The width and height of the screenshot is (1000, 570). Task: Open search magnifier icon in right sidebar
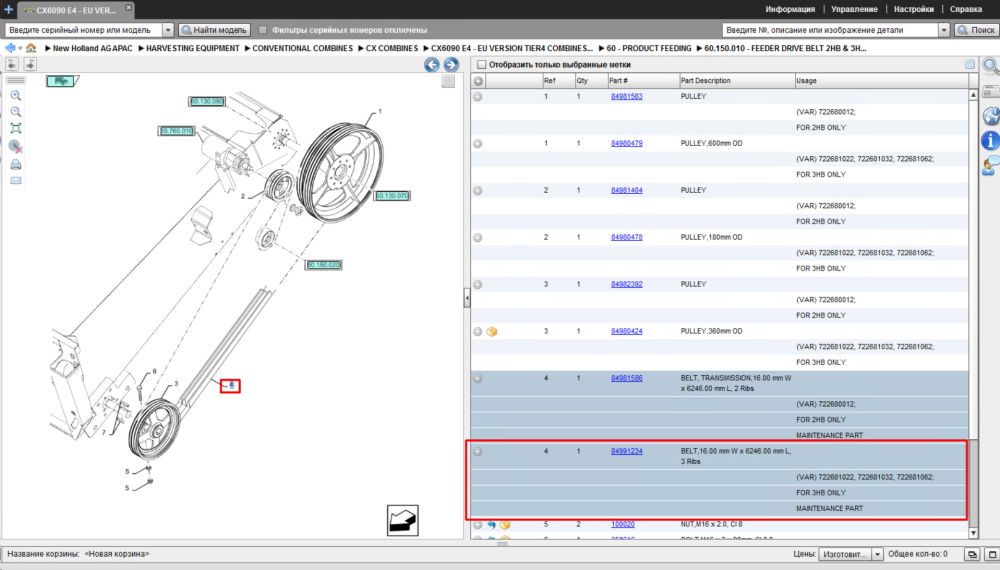[x=990, y=65]
